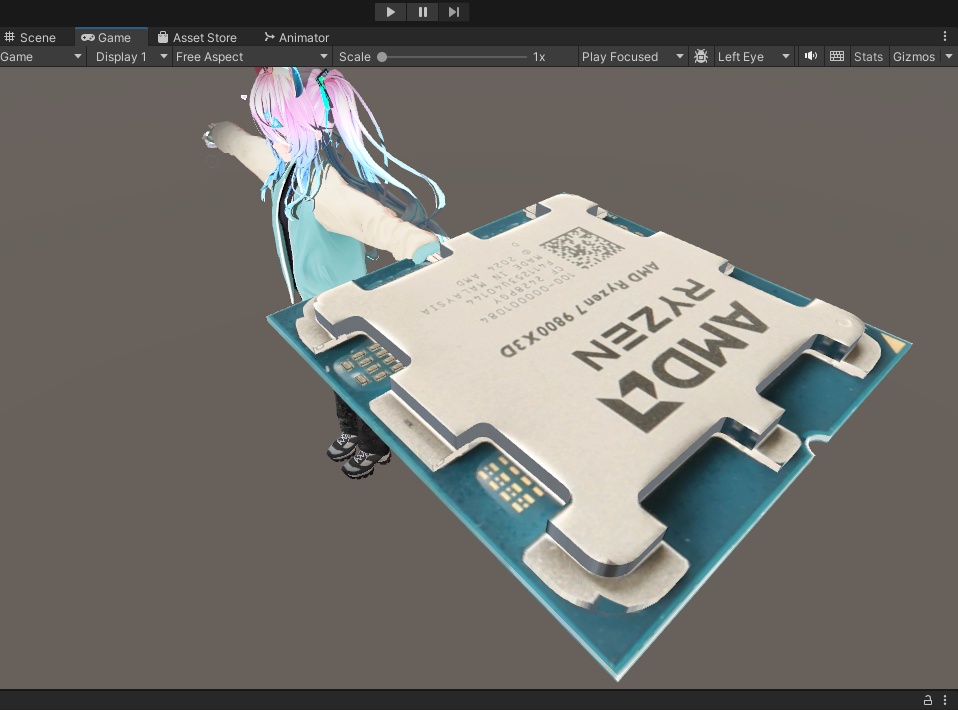The height and width of the screenshot is (710, 958).
Task: Toggle the keyboard shortcuts icon
Action: coord(837,56)
